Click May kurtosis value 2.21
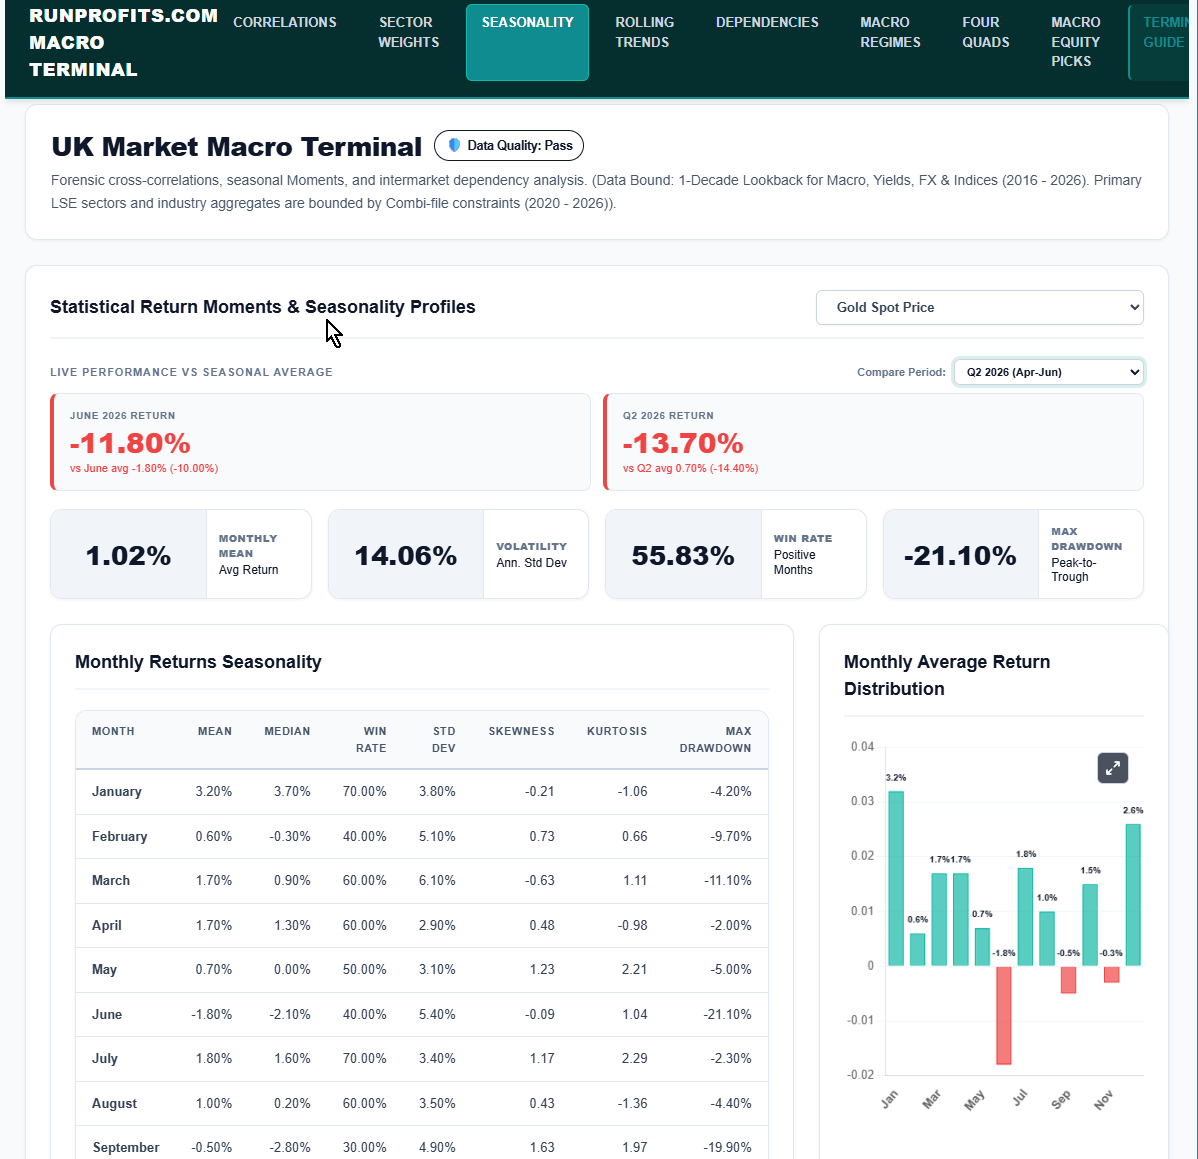Image resolution: width=1198 pixels, height=1159 pixels. click(x=634, y=970)
